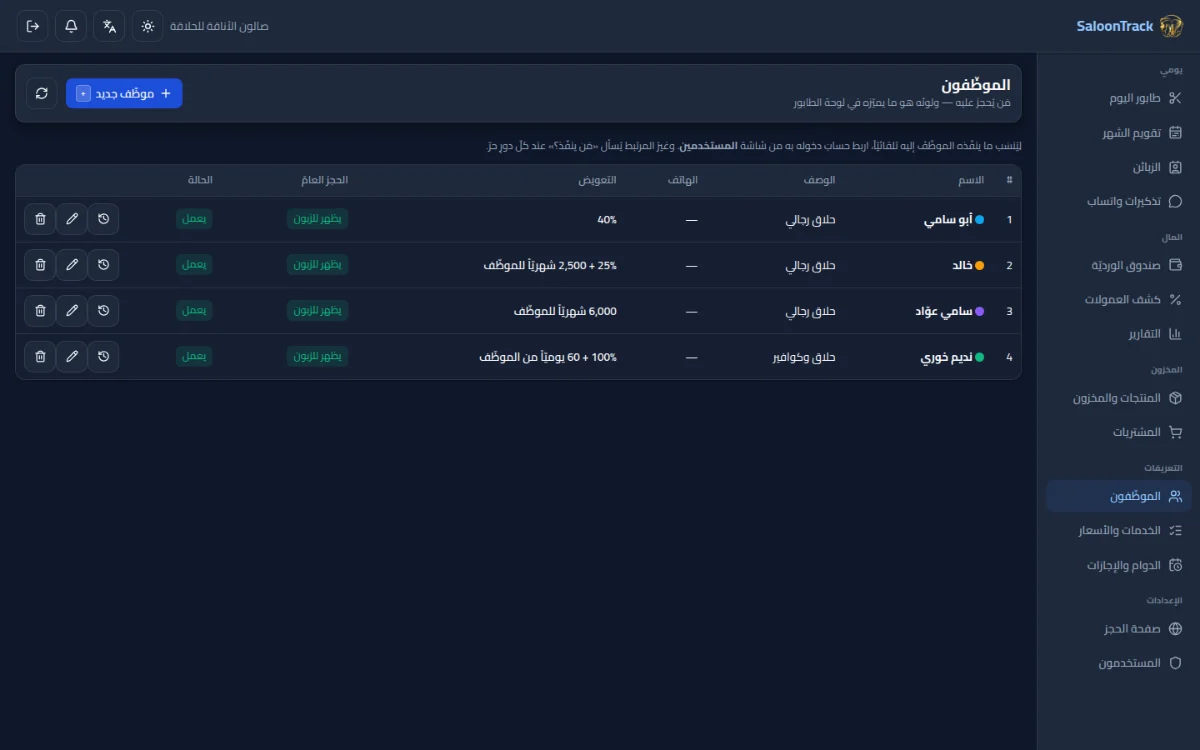The height and width of the screenshot is (750, 1200).
Task: Open المستخدمون in sidebar
Action: [x=1119, y=663]
